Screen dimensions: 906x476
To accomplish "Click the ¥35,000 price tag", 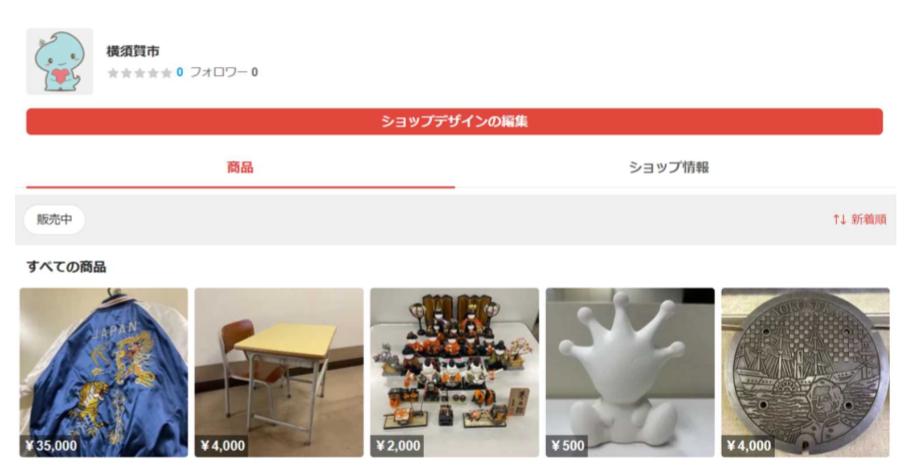I will click(x=51, y=445).
